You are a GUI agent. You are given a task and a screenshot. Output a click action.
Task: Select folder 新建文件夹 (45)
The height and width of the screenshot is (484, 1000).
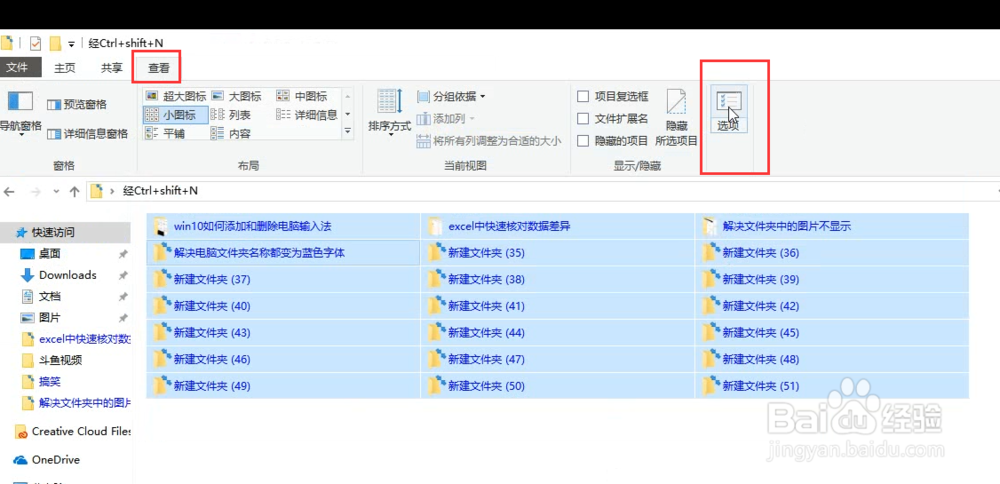[832, 332]
